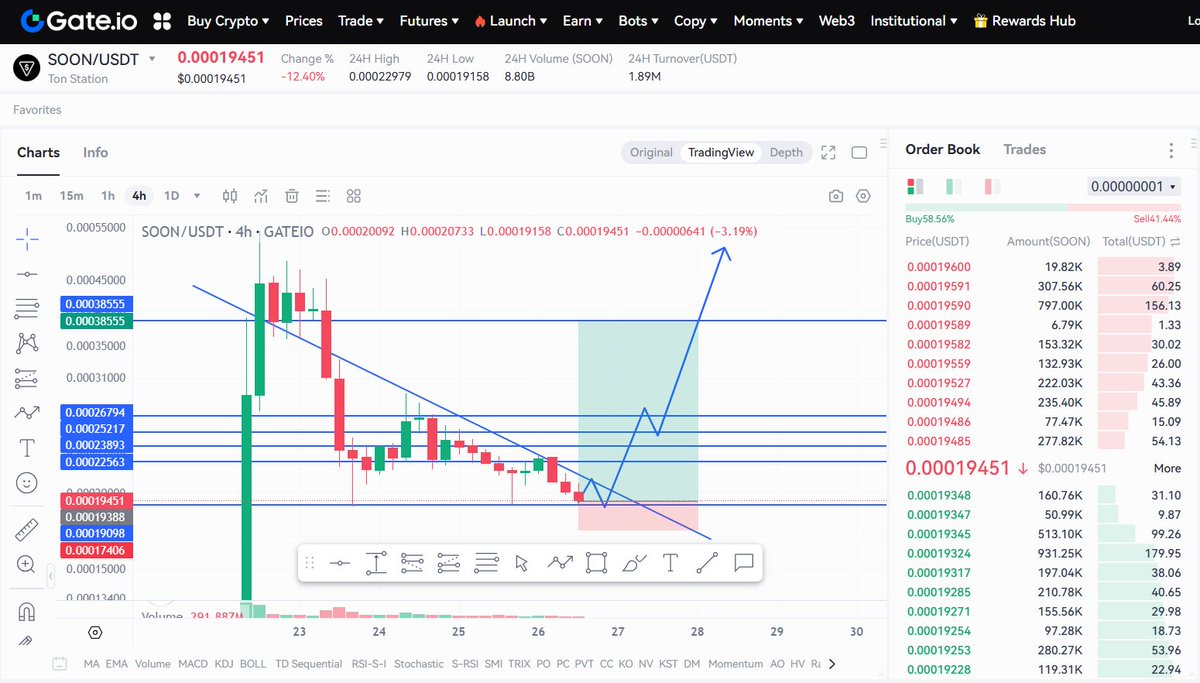Open the order book kebab menu
This screenshot has width=1200, height=683.
(x=1171, y=150)
